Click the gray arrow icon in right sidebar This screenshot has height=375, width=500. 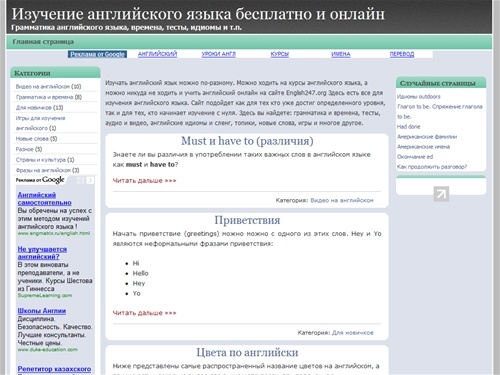[441, 194]
